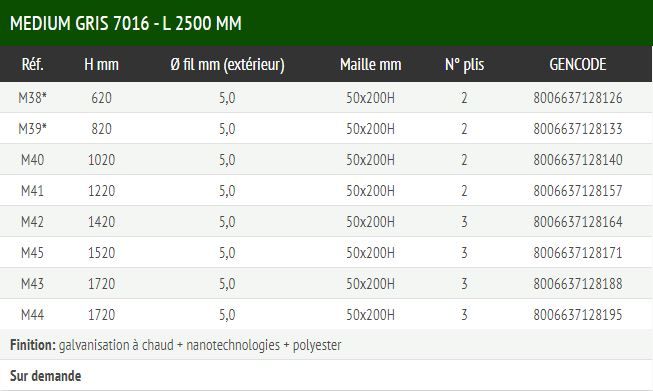Screen dimensions: 653x391
Task: Click gencode '8006637128133'
Action: (x=578, y=129)
